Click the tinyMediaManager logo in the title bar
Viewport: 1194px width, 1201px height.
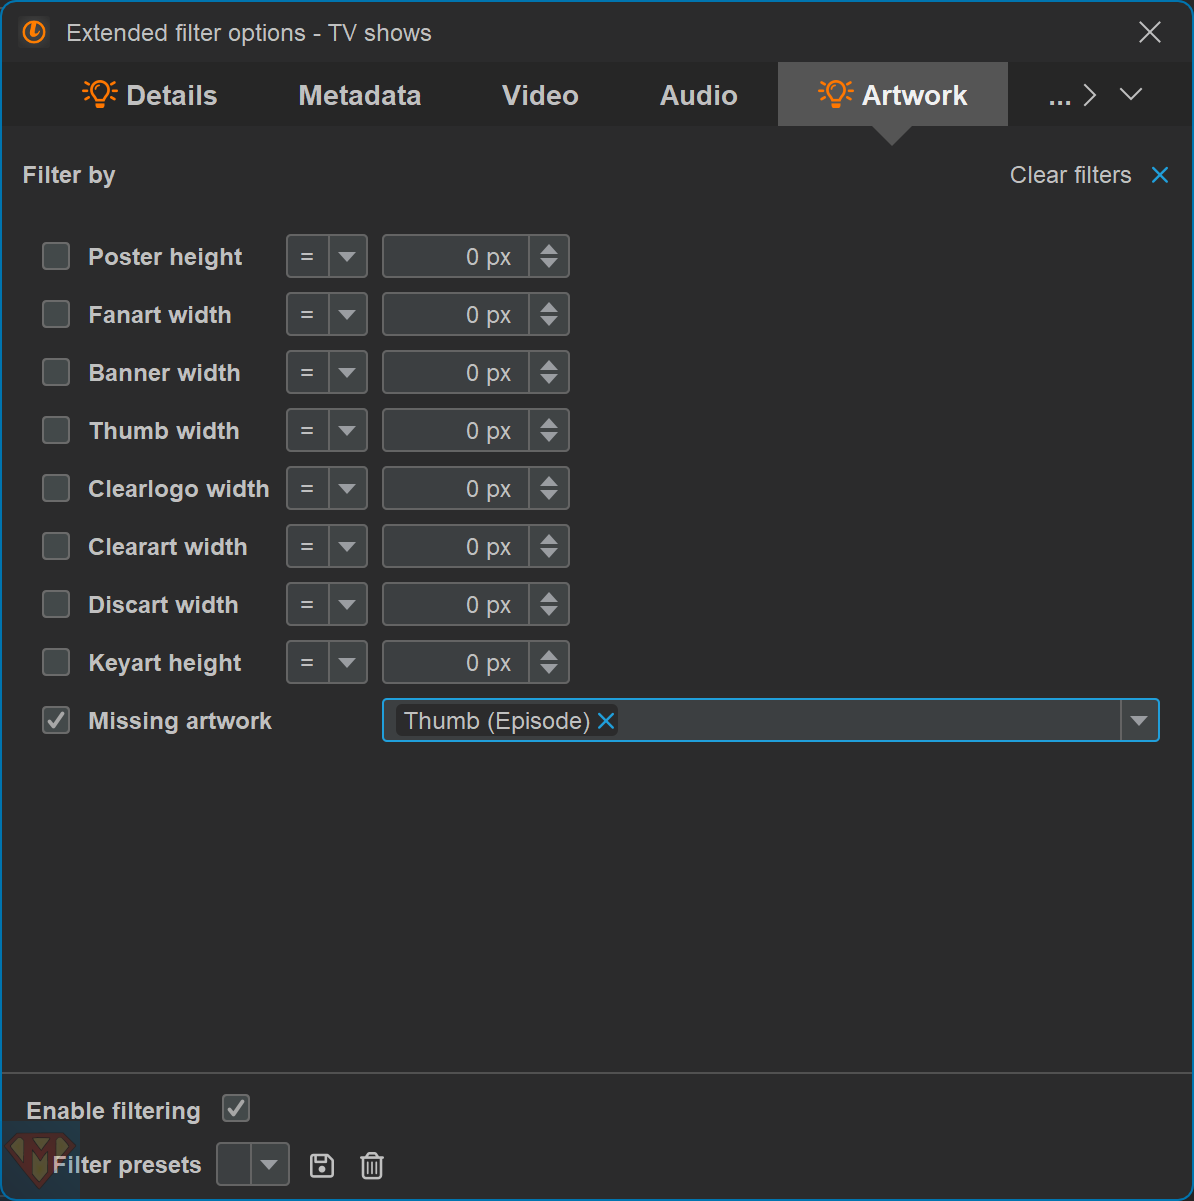click(x=34, y=33)
